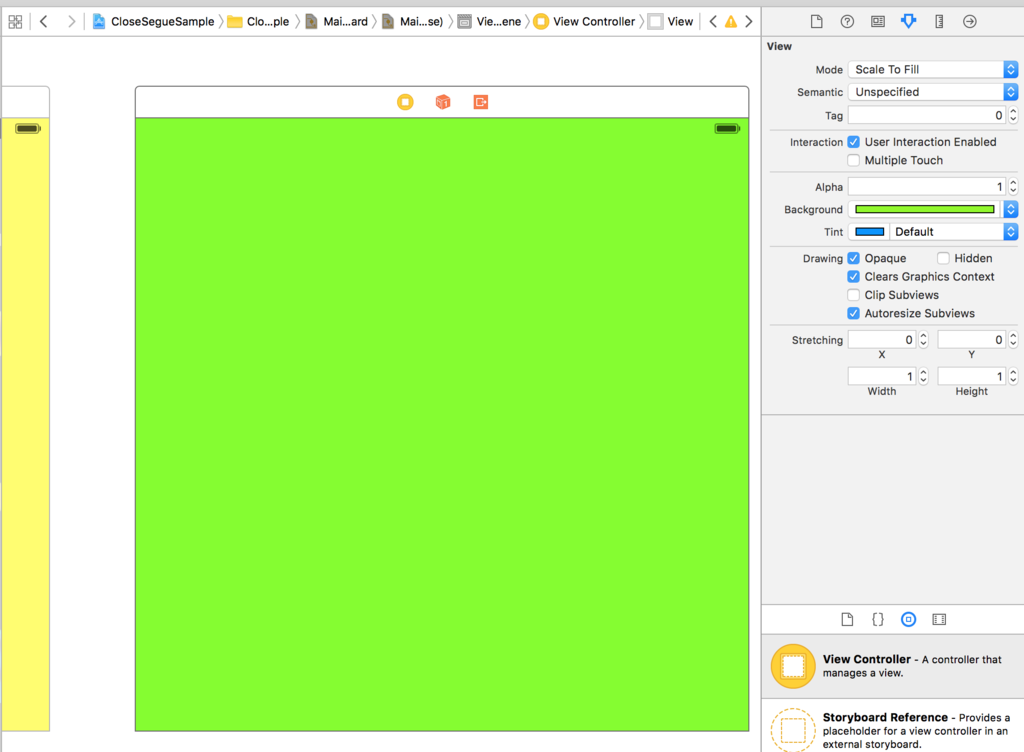The width and height of the screenshot is (1024, 752).
Task: Adjust the Alpha stepper
Action: [x=1013, y=187]
